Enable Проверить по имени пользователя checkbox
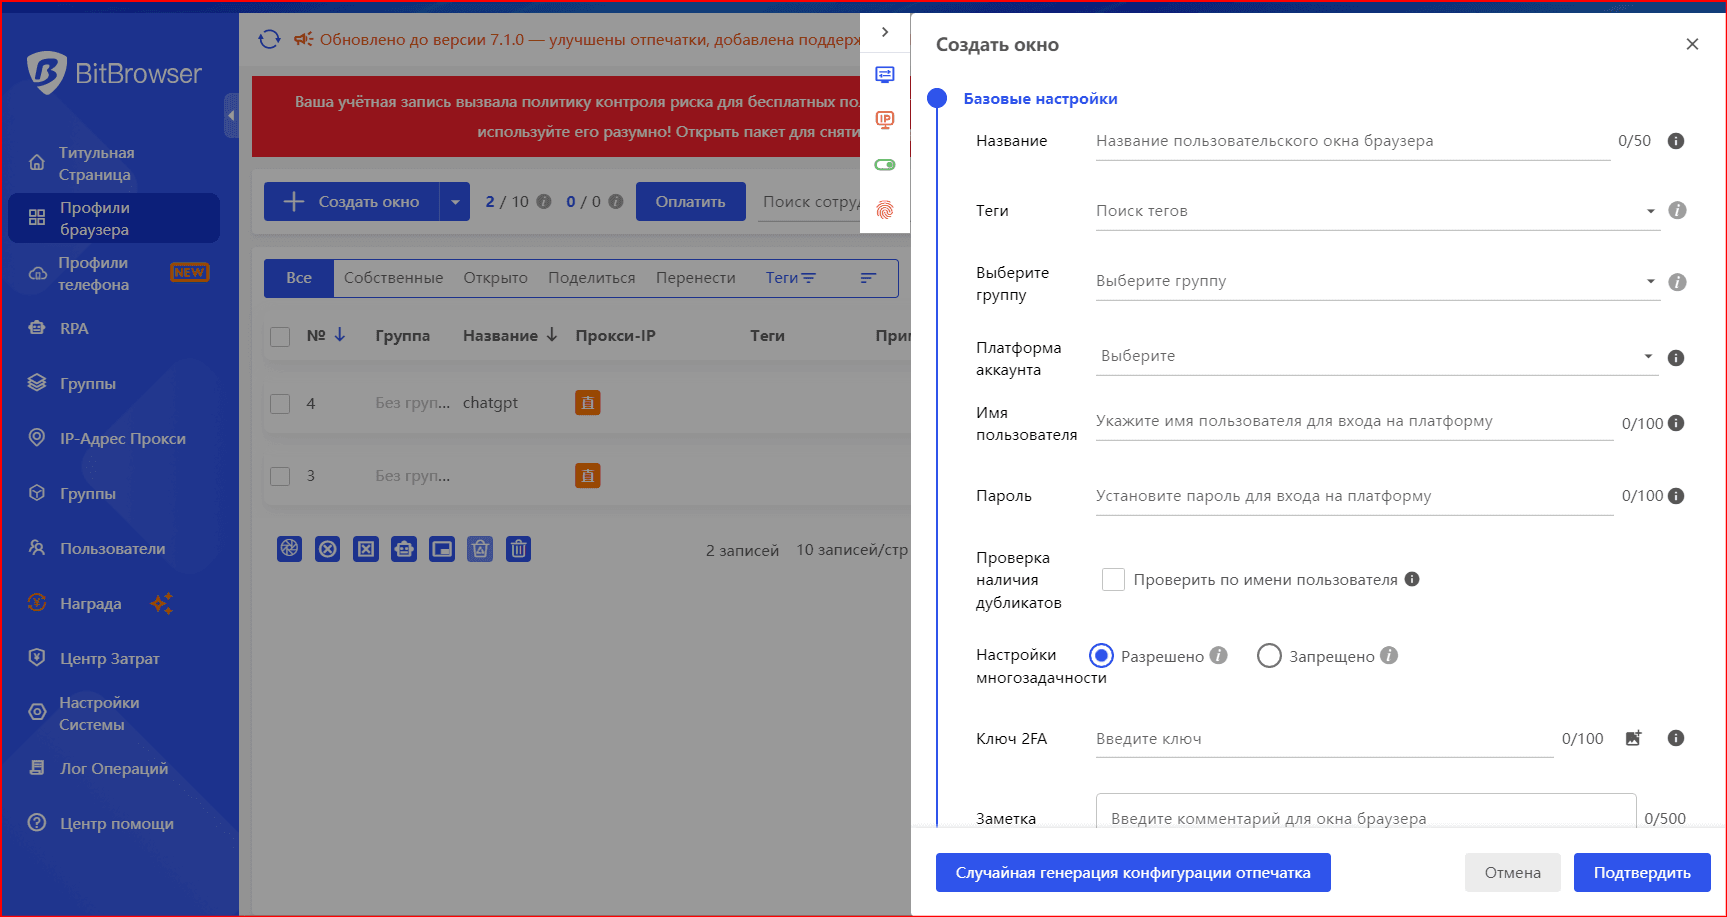This screenshot has height=917, width=1727. (x=1113, y=580)
